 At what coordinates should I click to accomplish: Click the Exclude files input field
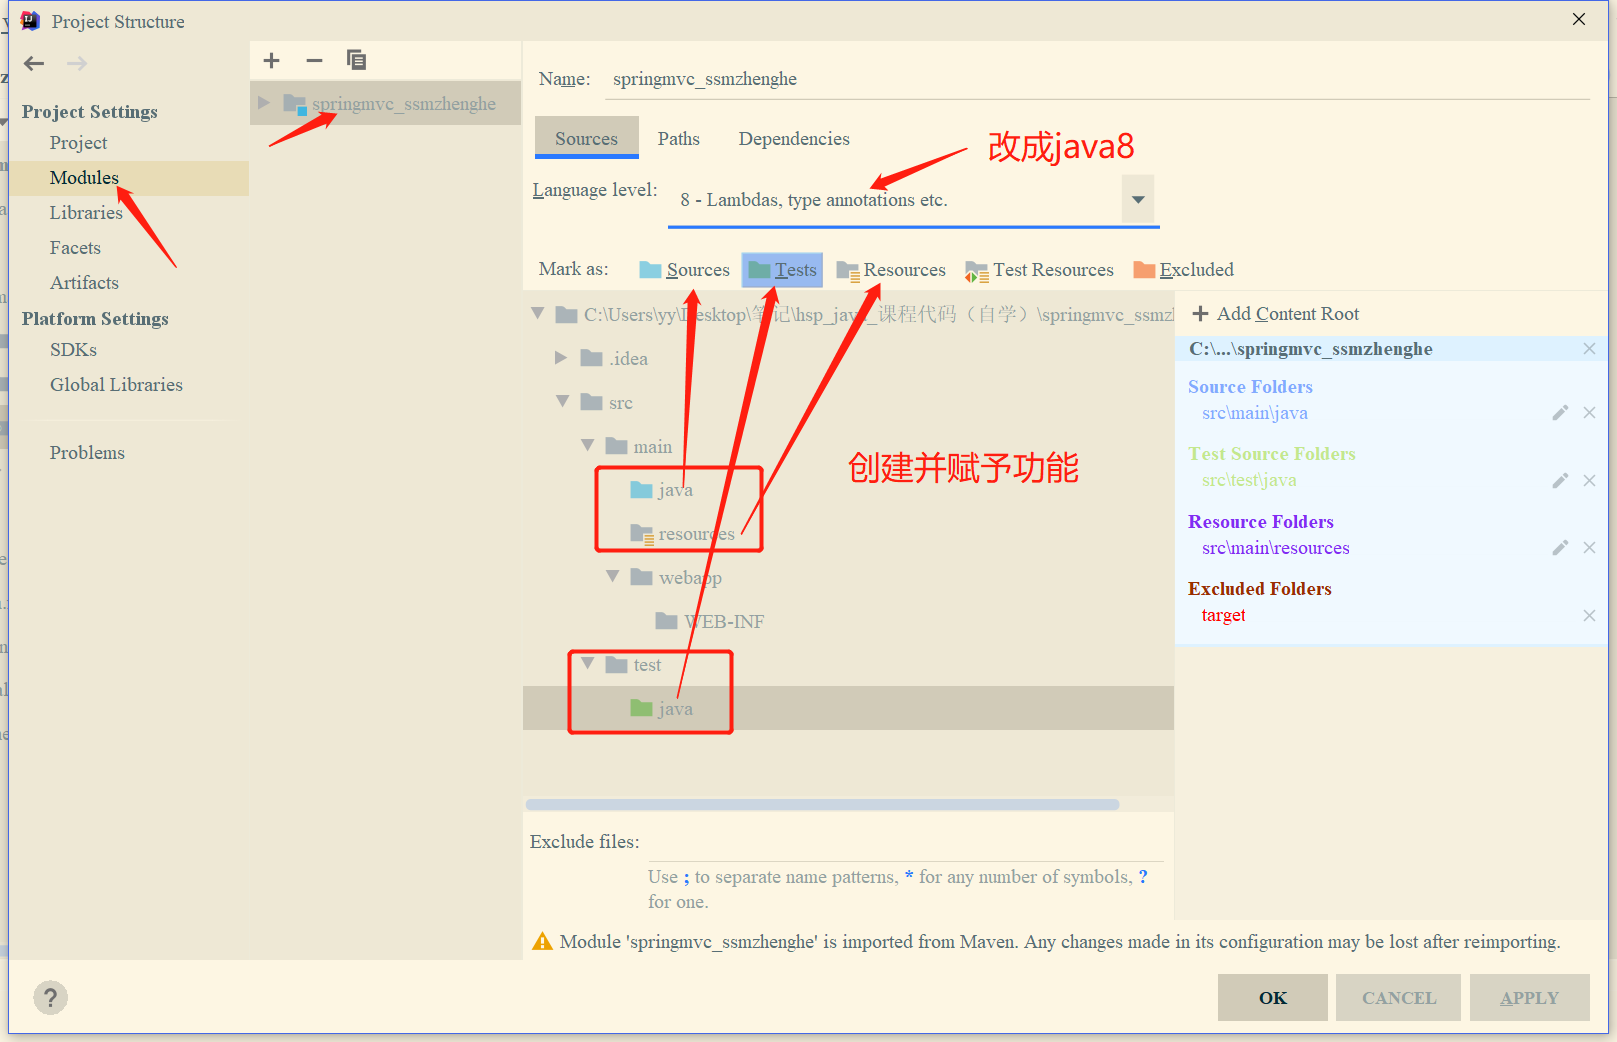click(906, 843)
